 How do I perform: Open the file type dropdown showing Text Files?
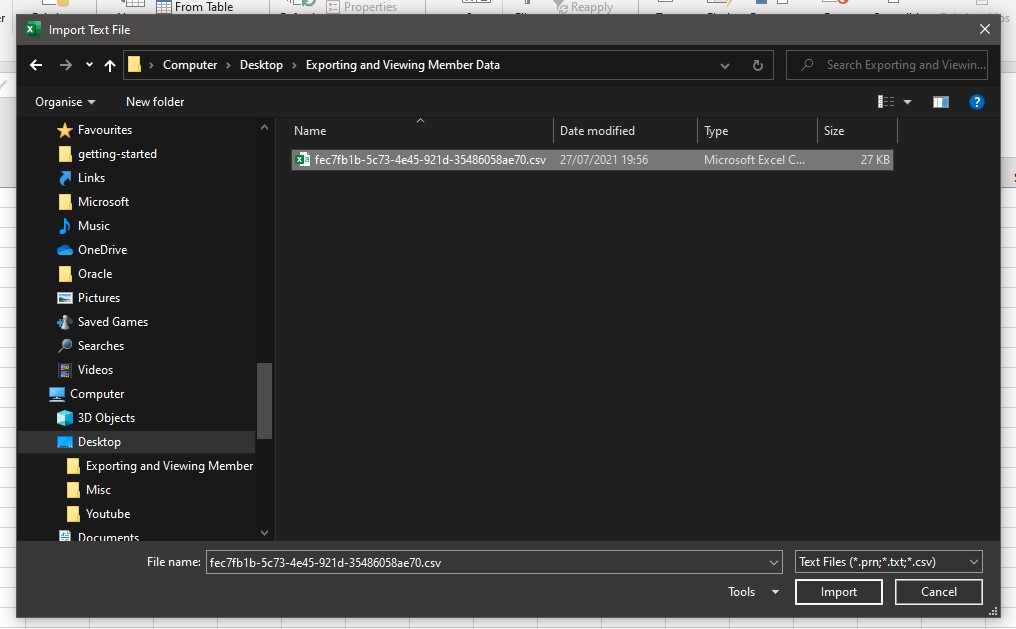(884, 561)
